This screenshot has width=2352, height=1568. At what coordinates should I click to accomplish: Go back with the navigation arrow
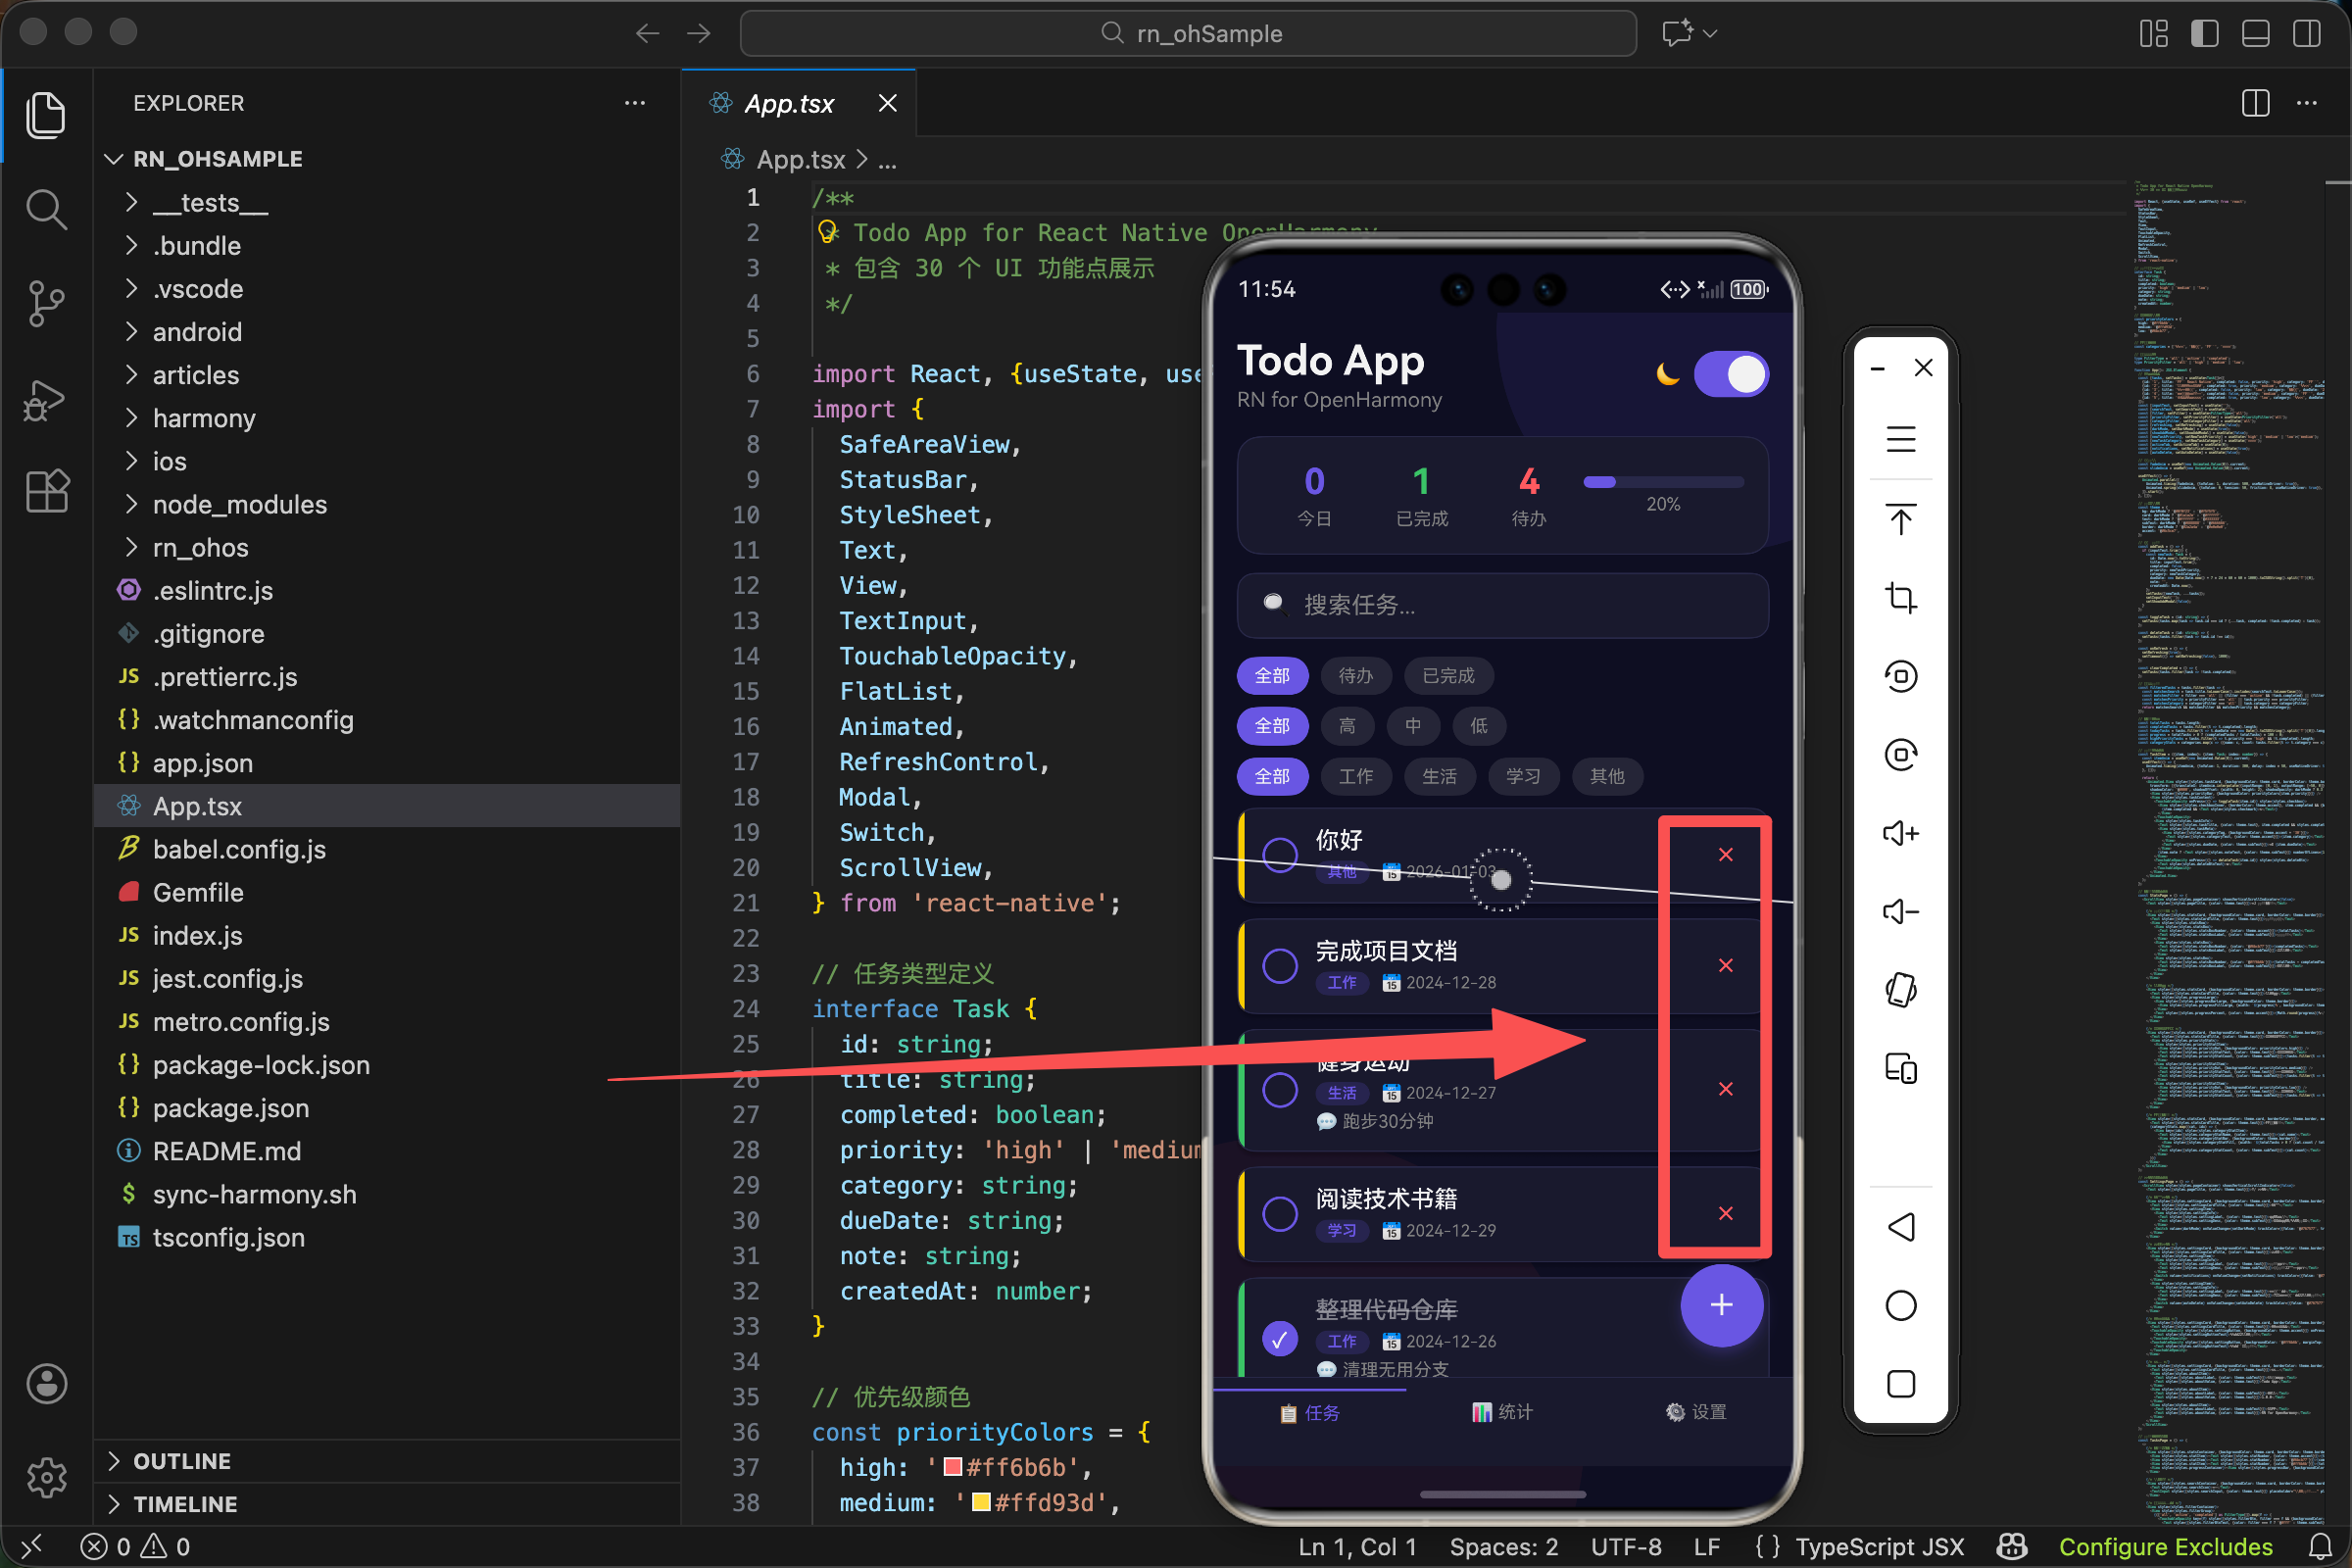point(648,34)
